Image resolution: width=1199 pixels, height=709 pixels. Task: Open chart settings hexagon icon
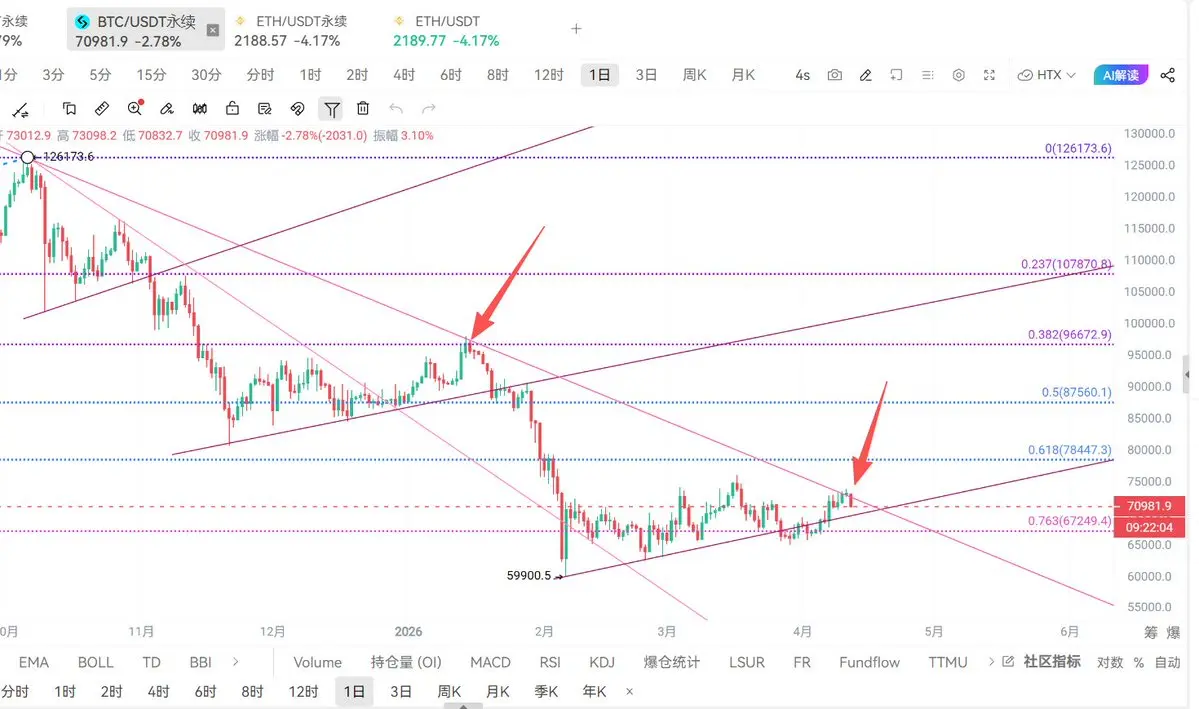coord(958,75)
